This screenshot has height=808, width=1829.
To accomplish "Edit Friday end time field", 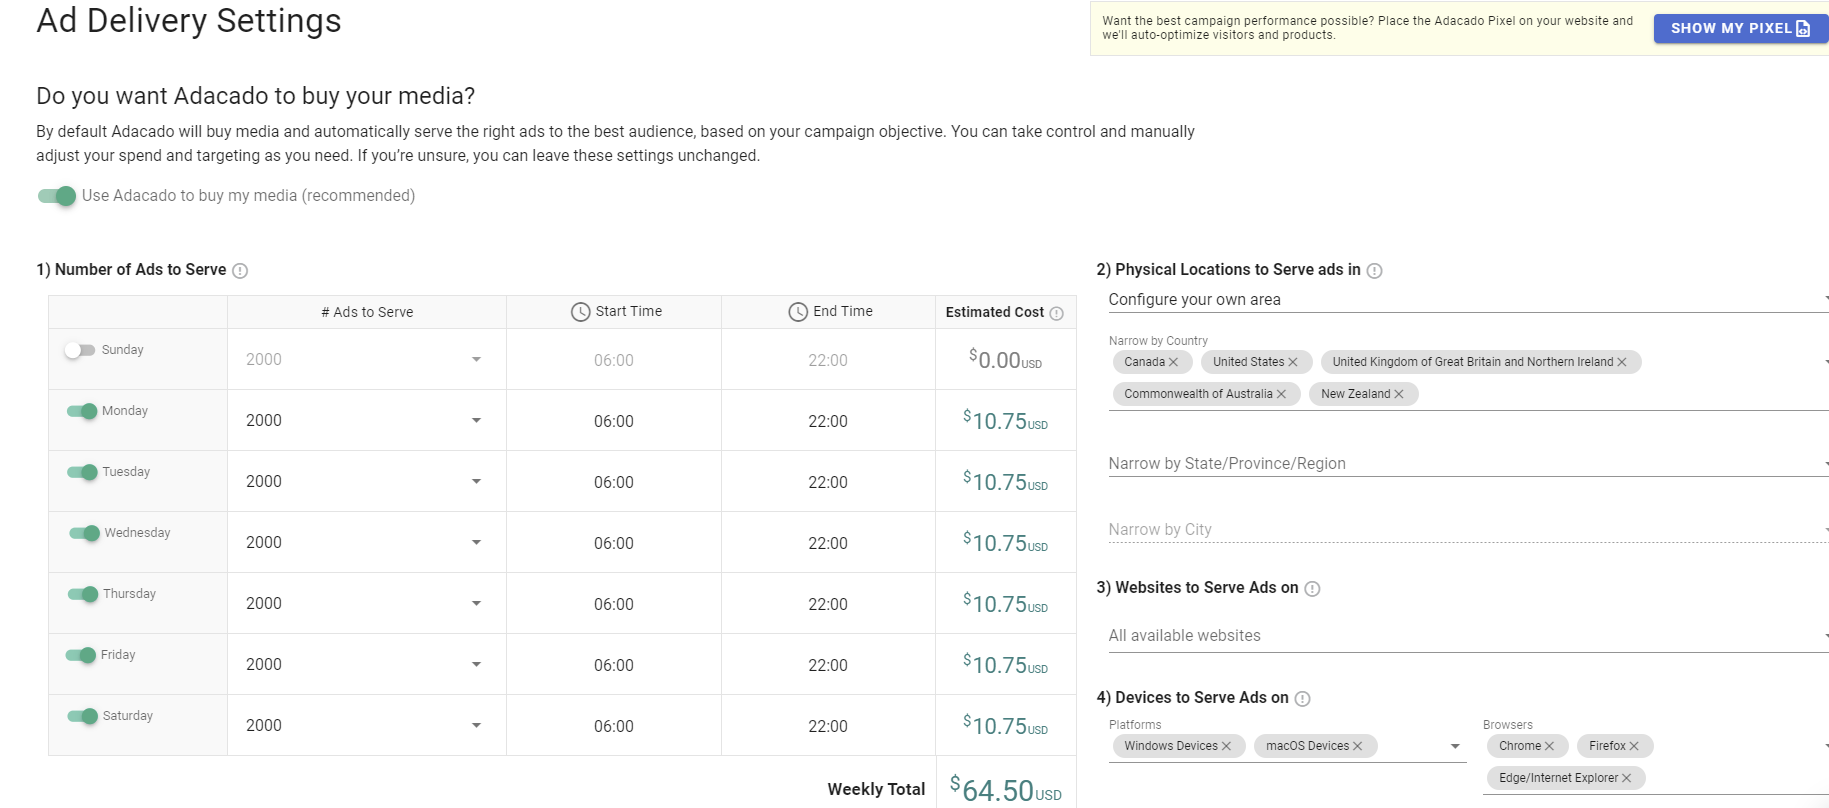I will 827,665.
